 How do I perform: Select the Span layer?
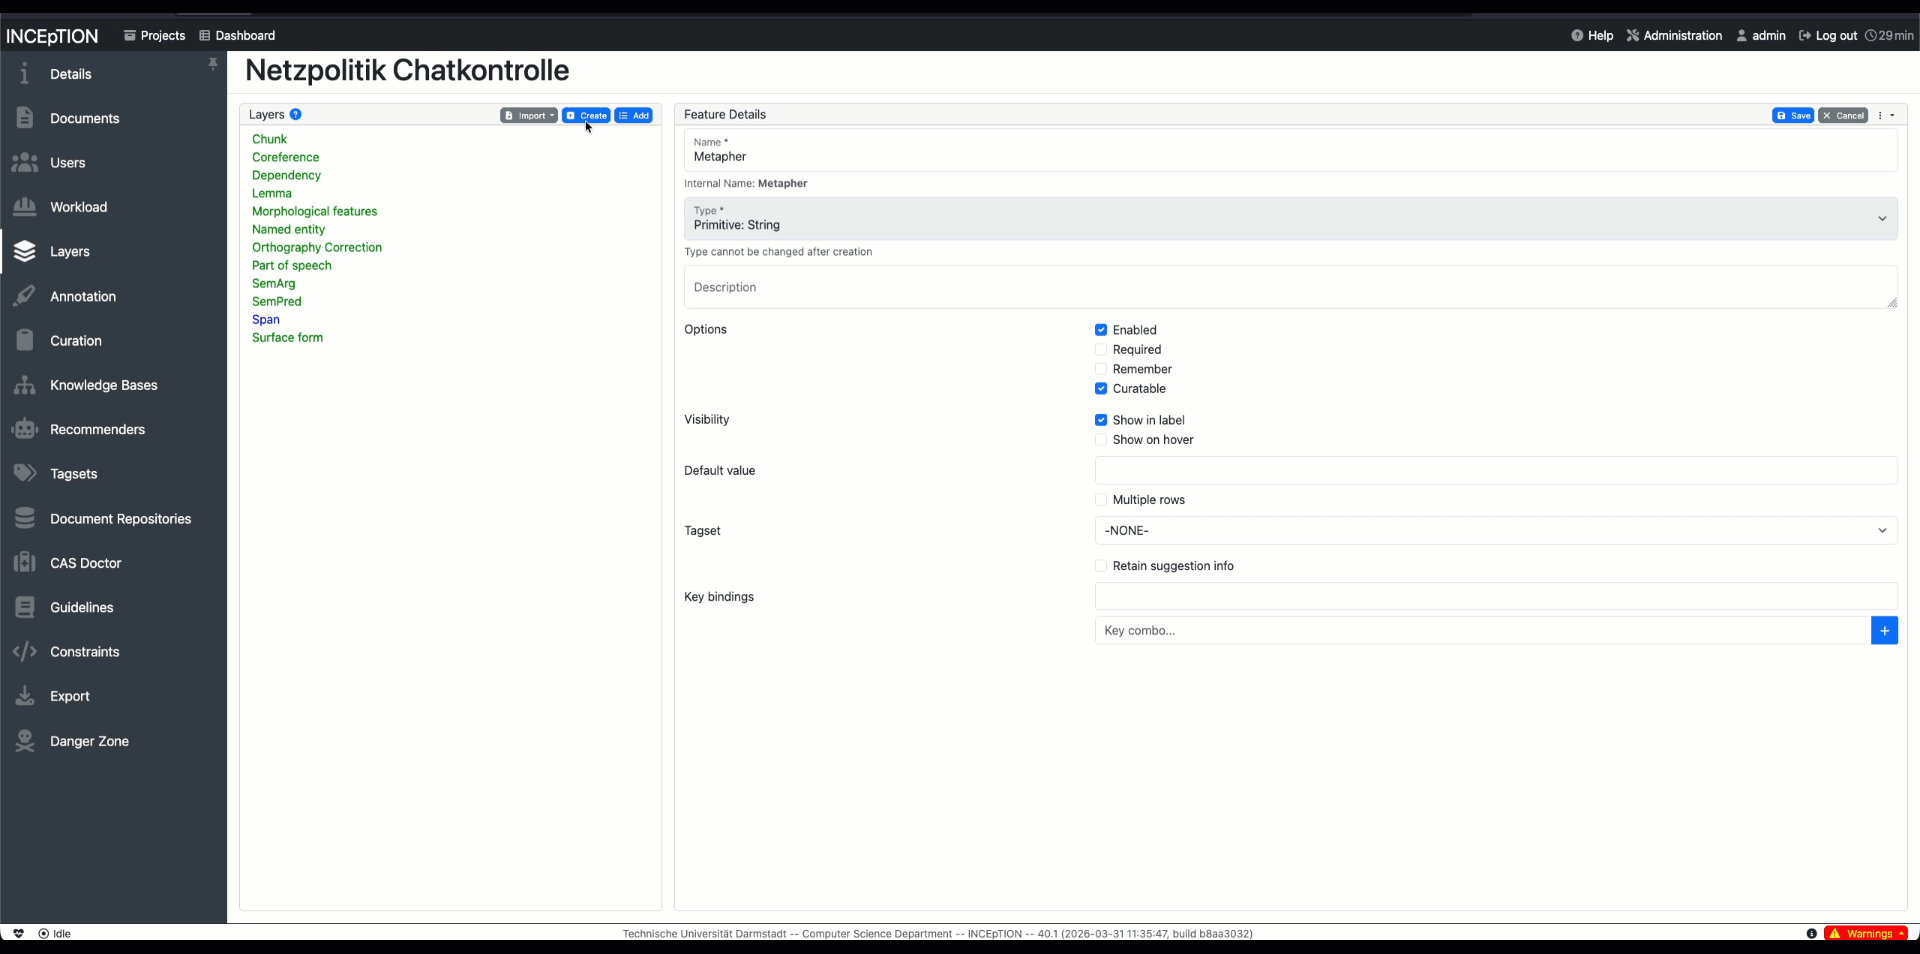point(266,320)
